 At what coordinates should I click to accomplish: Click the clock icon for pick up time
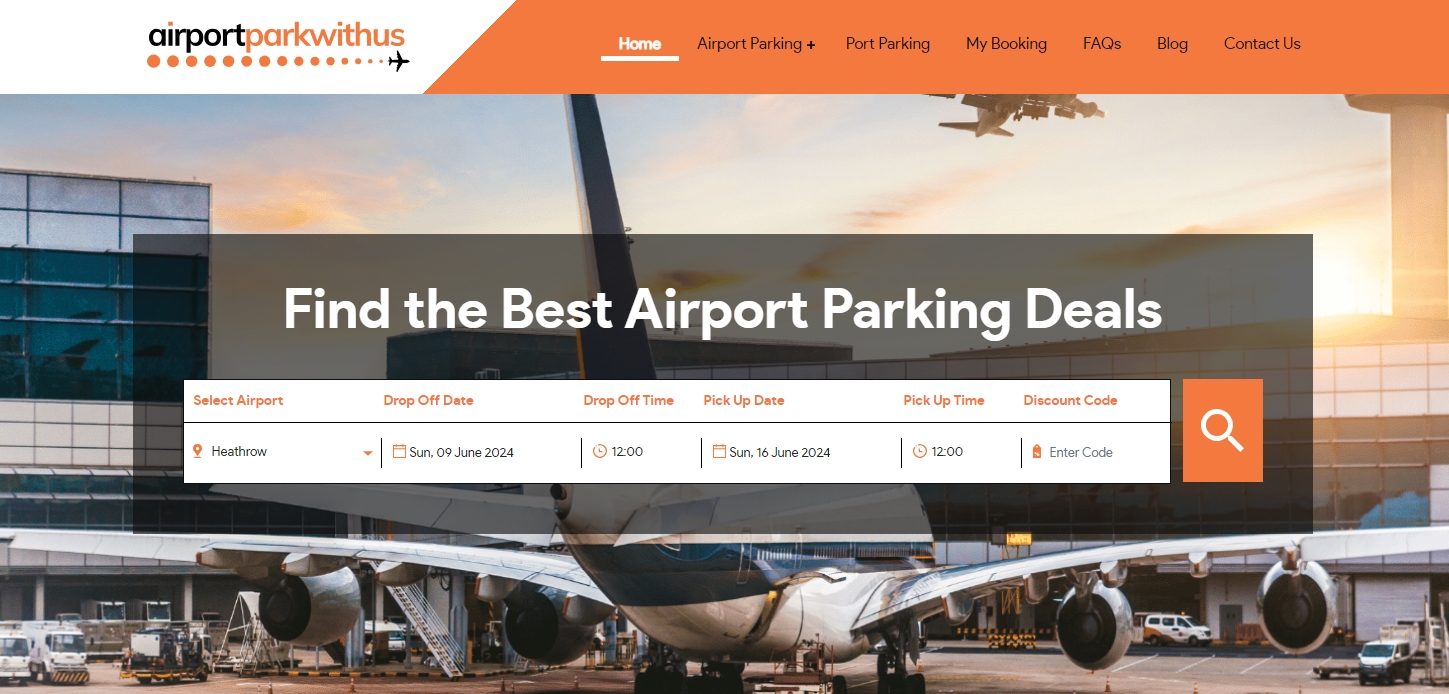920,451
